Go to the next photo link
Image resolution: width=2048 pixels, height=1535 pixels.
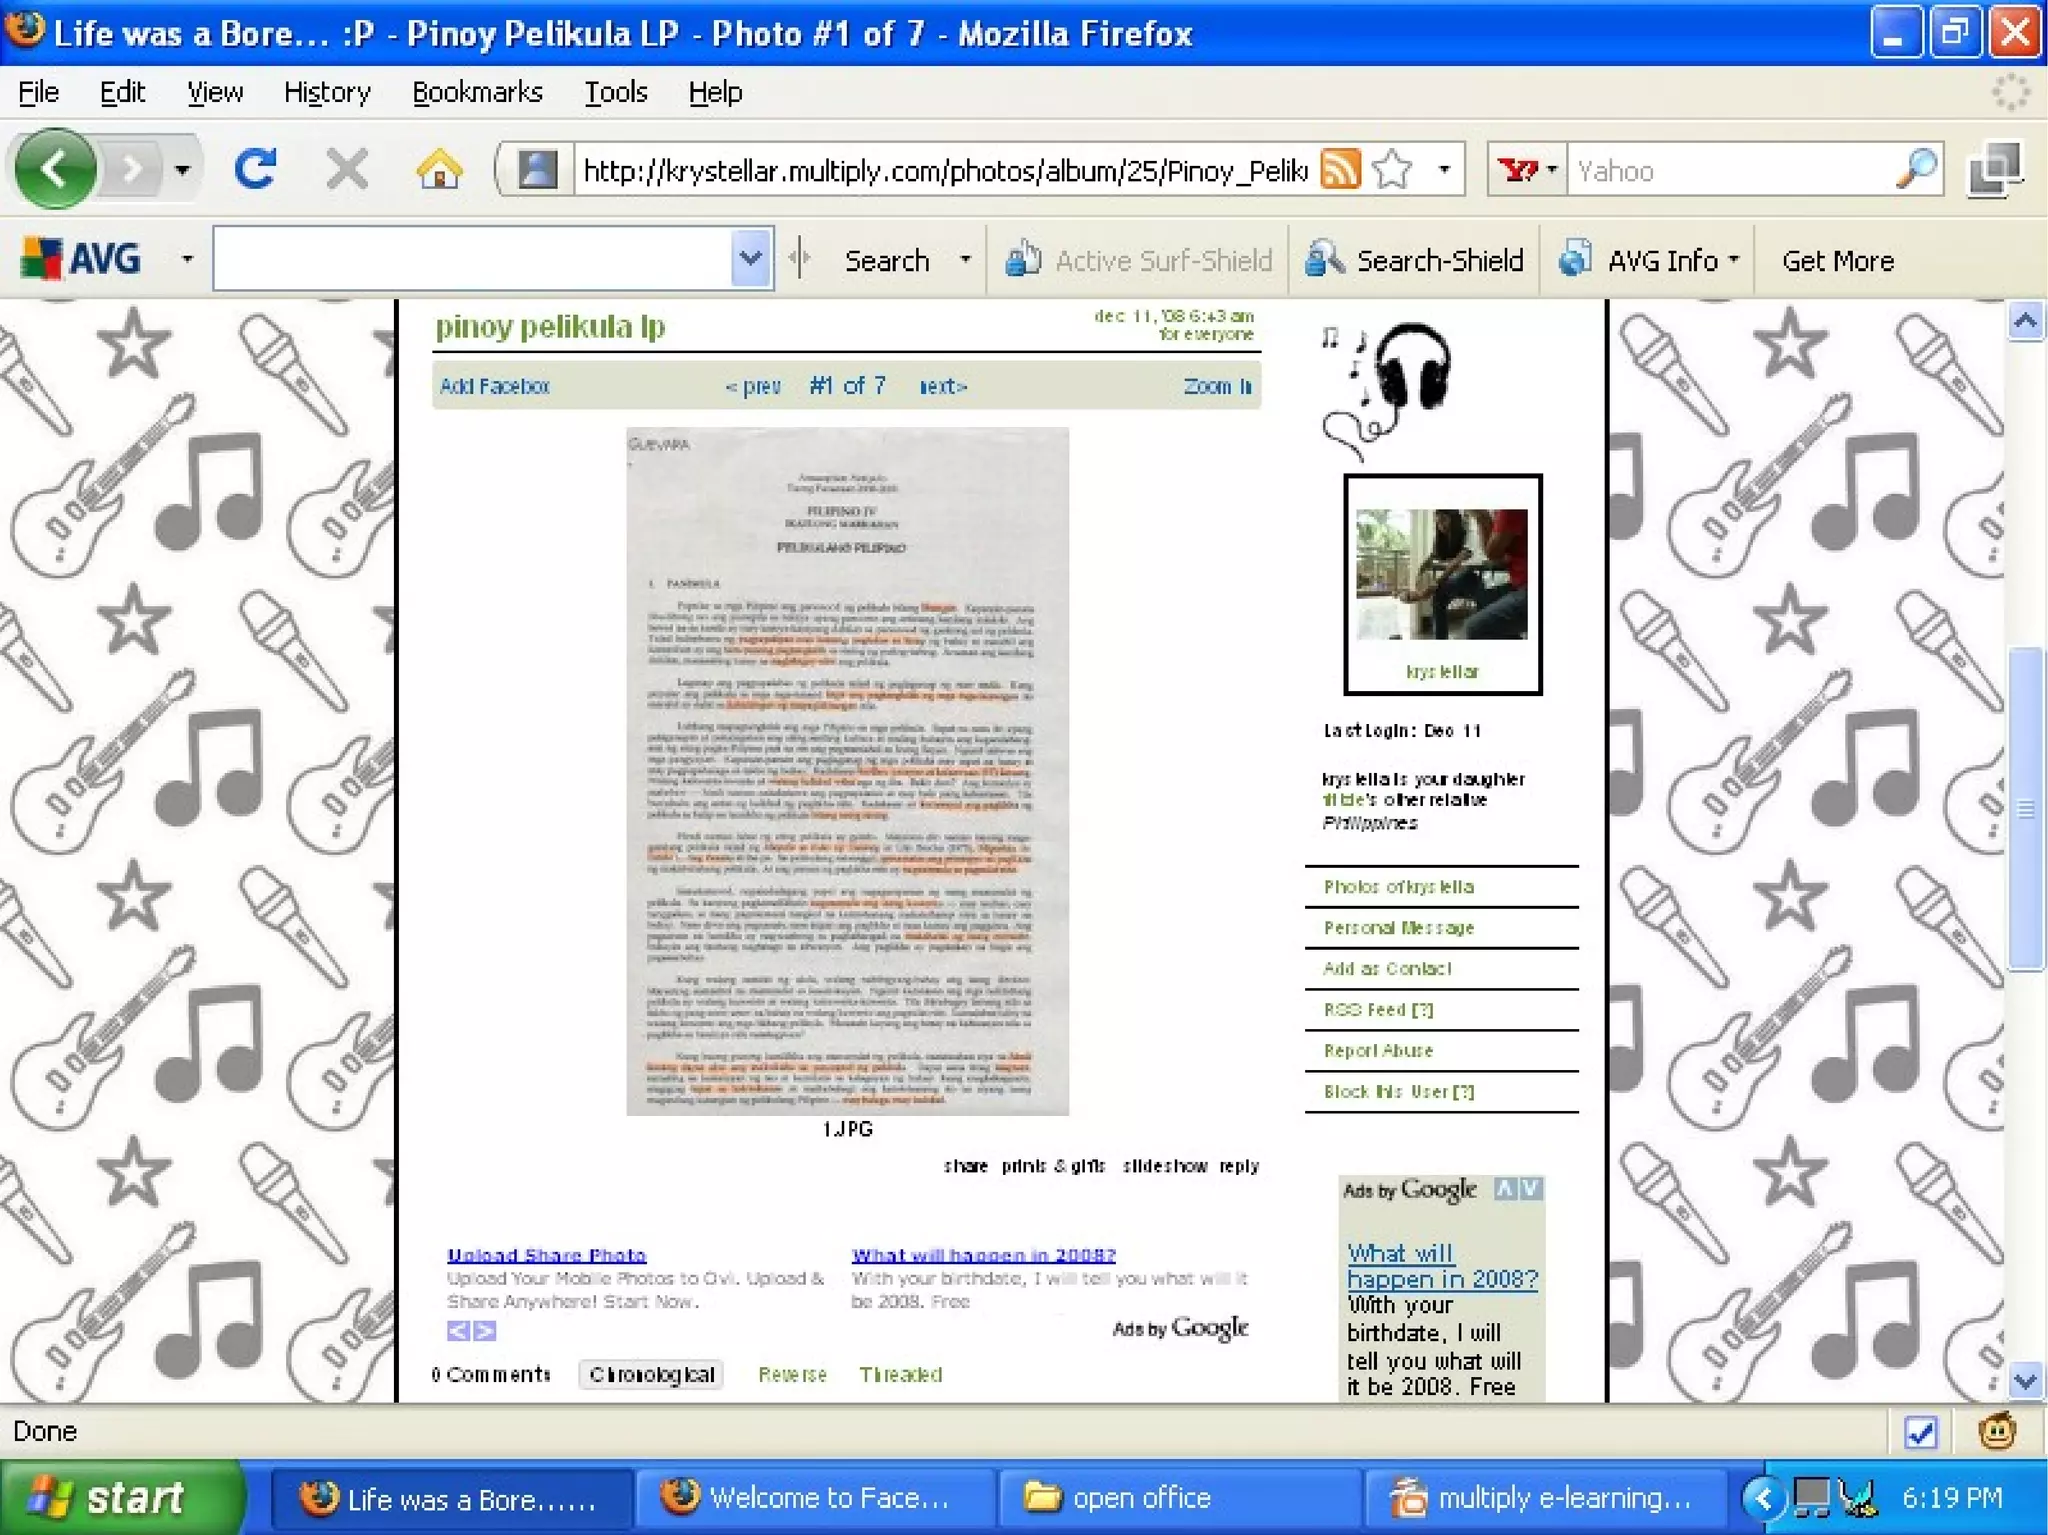pyautogui.click(x=942, y=386)
